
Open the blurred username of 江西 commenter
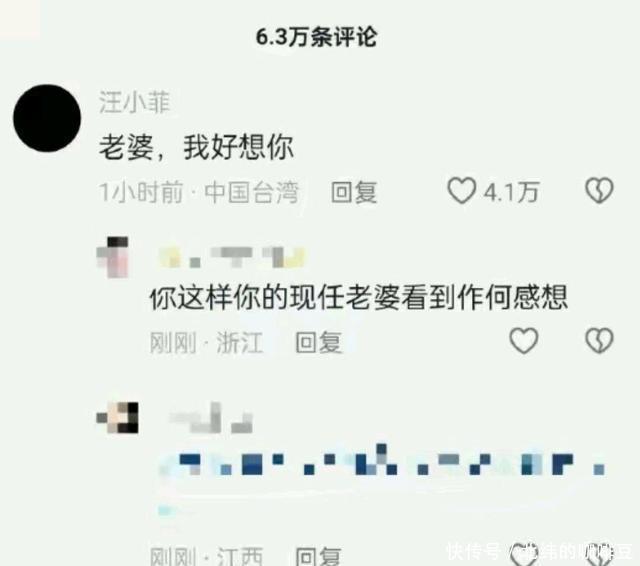(x=211, y=418)
